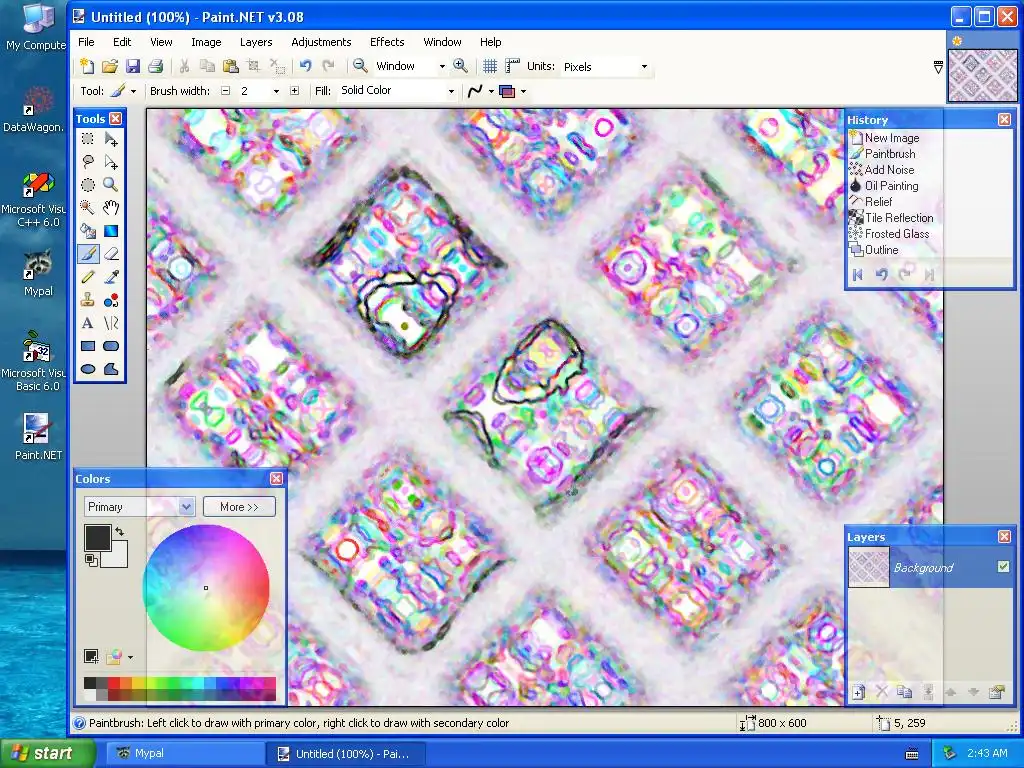Open the Edit menu
This screenshot has width=1024, height=768.
[x=122, y=42]
